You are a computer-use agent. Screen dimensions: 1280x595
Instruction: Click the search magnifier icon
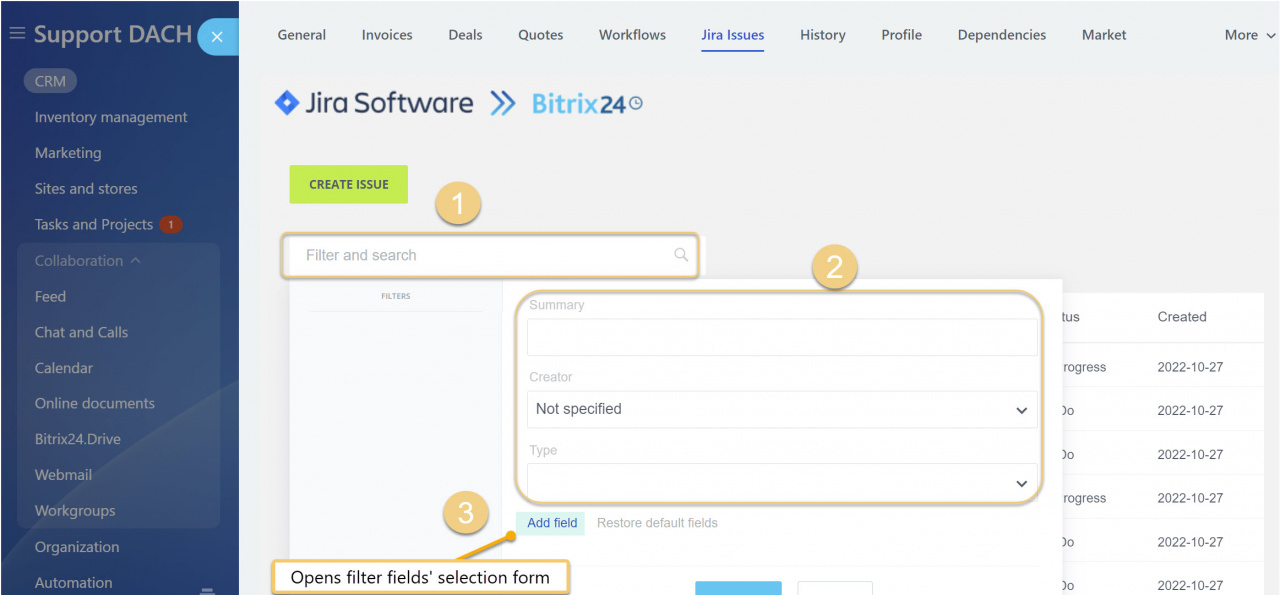point(681,255)
